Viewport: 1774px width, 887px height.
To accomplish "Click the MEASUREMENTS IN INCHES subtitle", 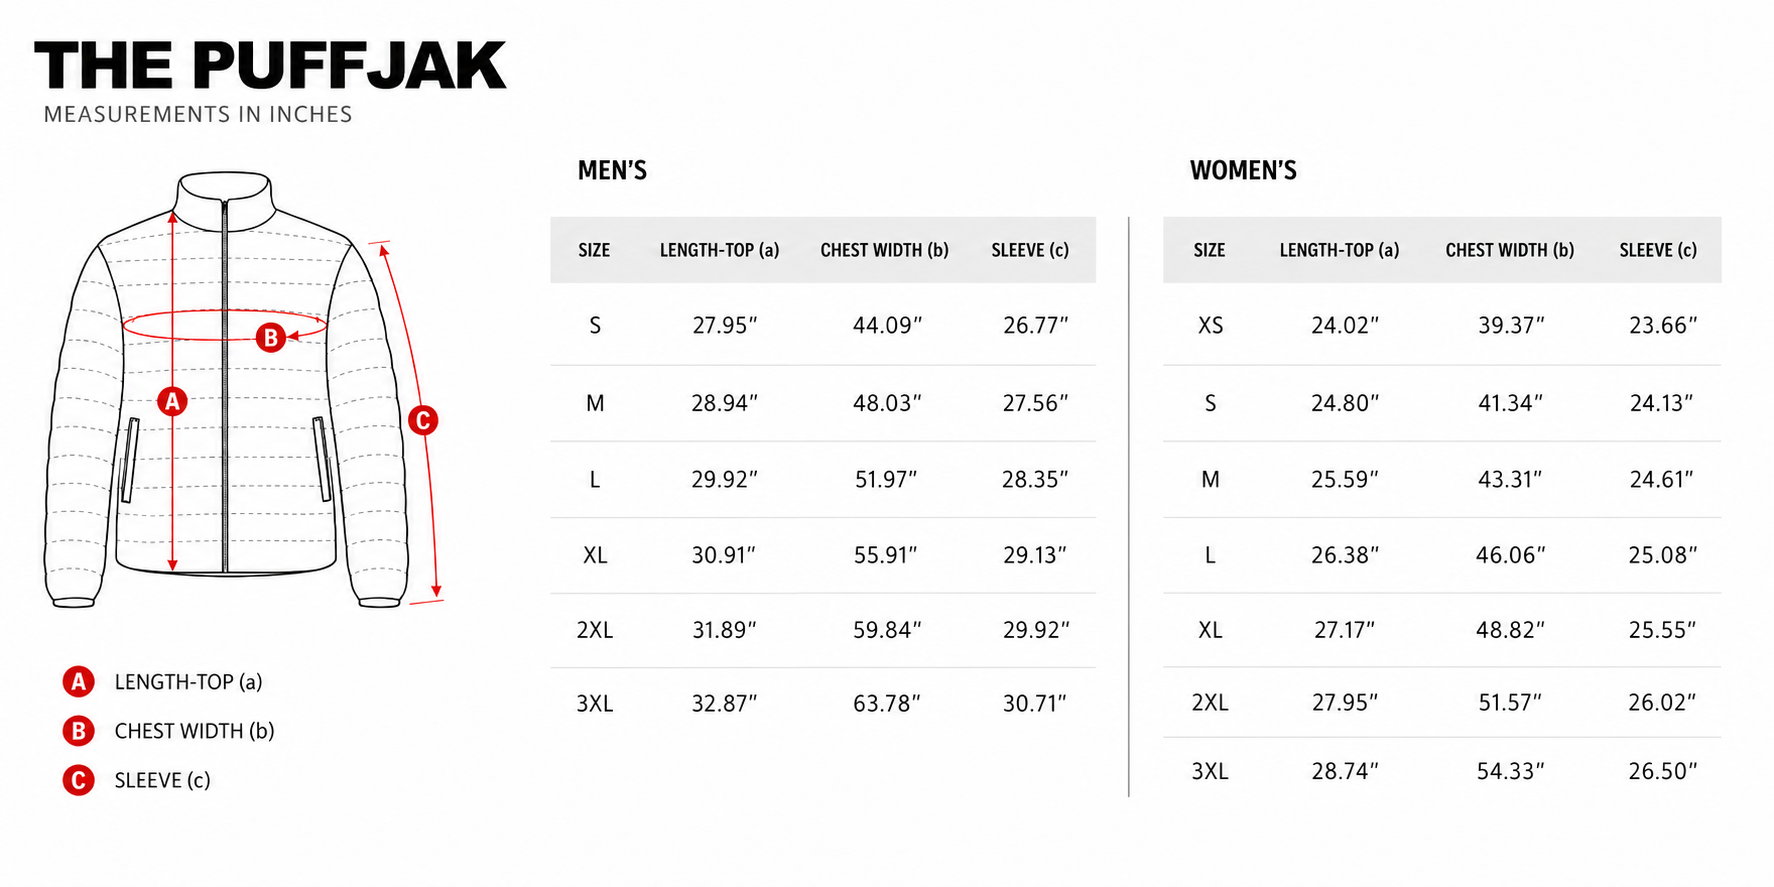I will [198, 114].
